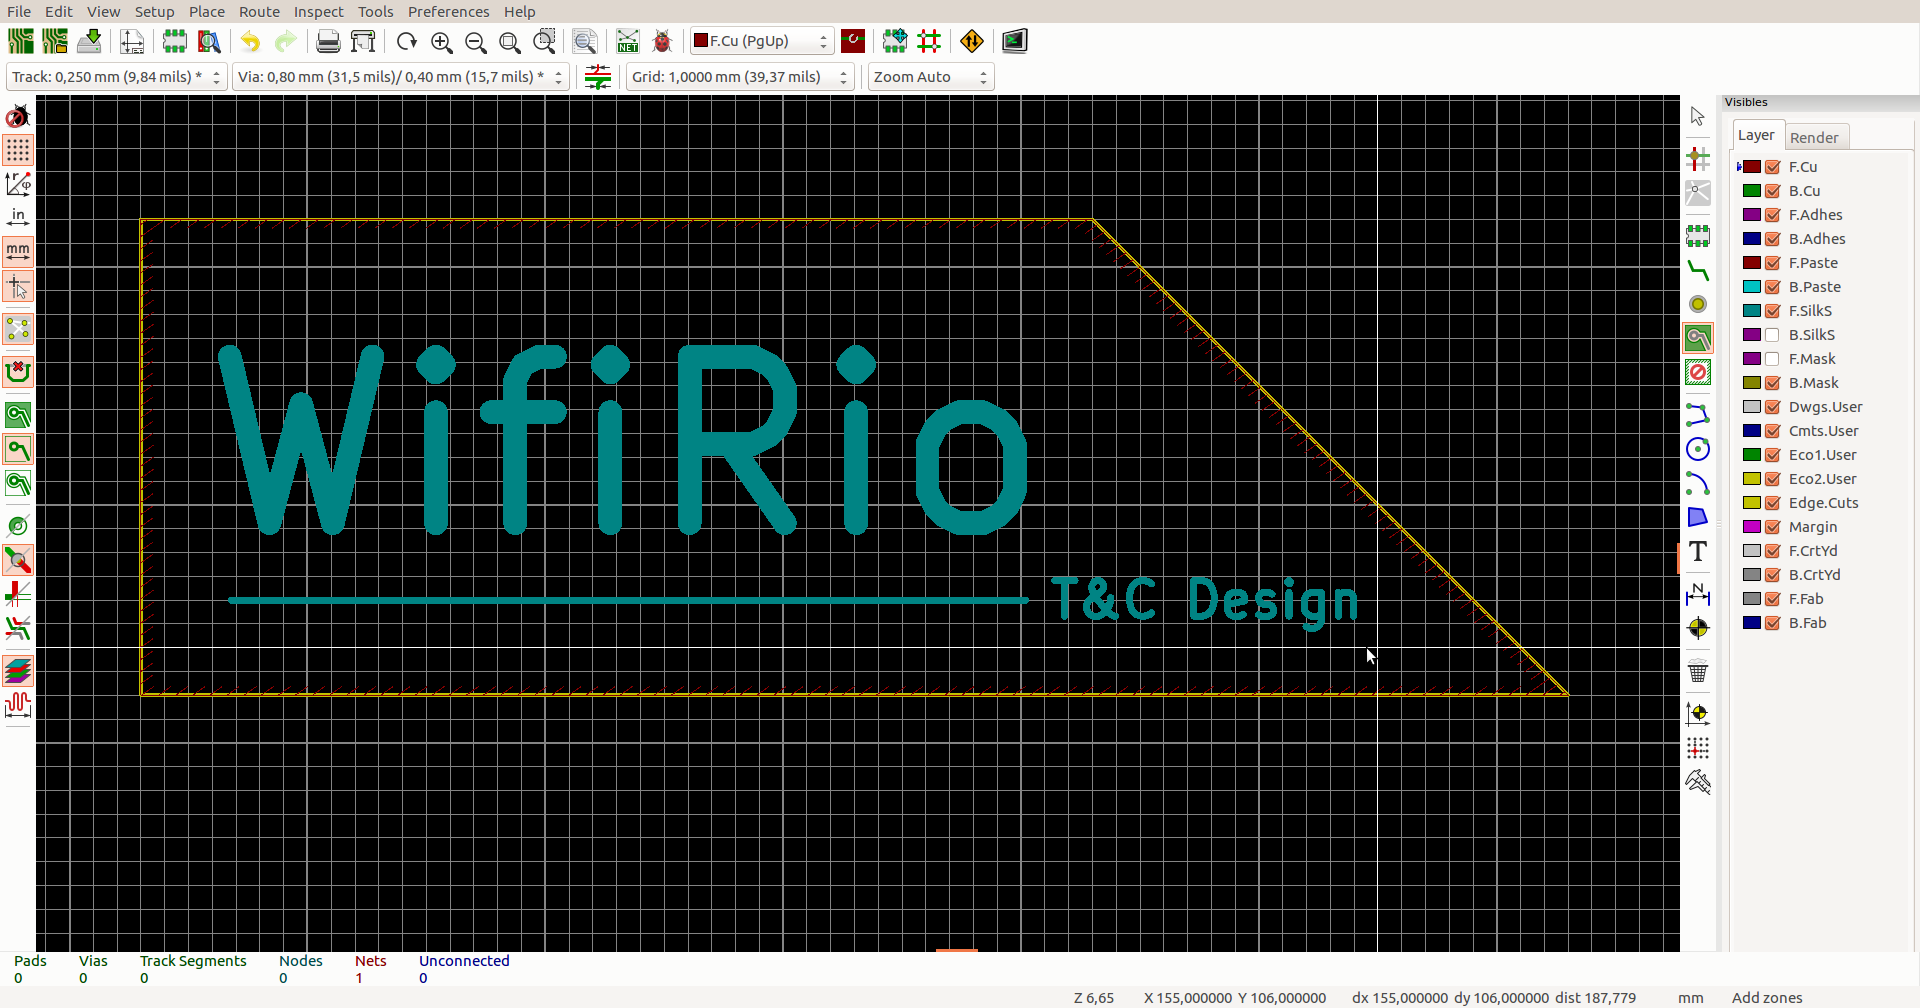Select the Delete items trash tool
The image size is (1920, 1008).
click(1698, 671)
